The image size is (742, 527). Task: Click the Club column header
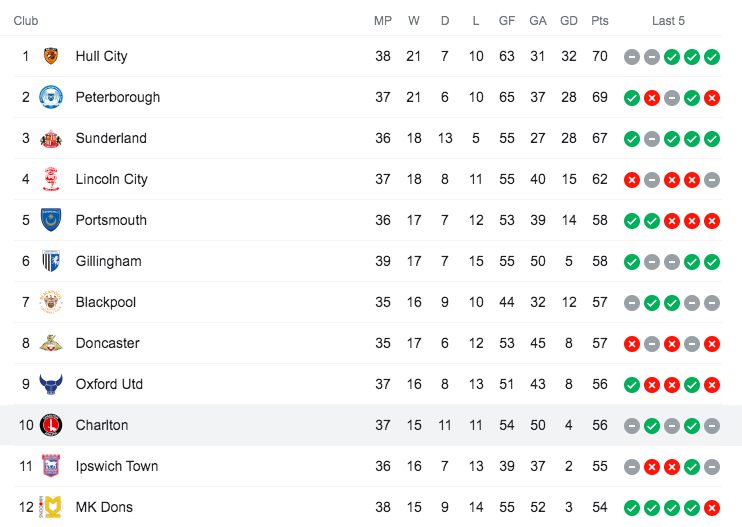point(27,20)
